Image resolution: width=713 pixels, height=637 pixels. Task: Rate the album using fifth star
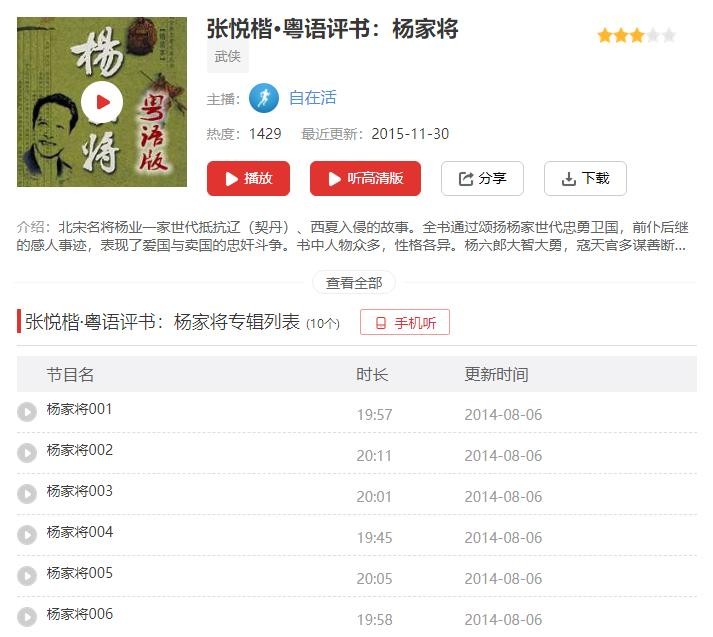(x=668, y=36)
